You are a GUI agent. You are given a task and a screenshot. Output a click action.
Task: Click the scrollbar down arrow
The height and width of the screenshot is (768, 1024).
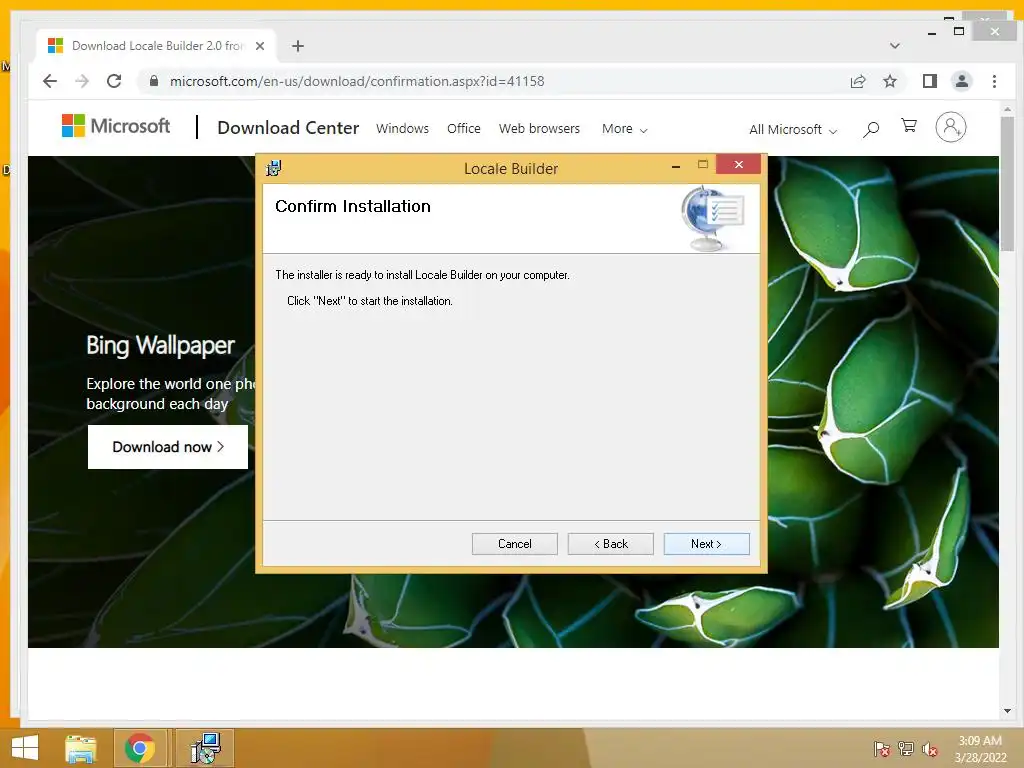1007,711
